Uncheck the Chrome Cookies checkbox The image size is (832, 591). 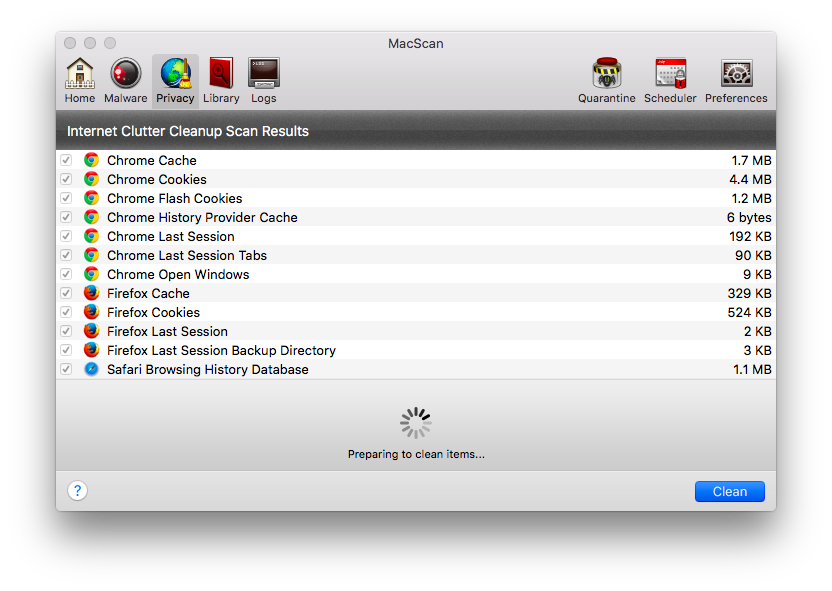[x=66, y=179]
